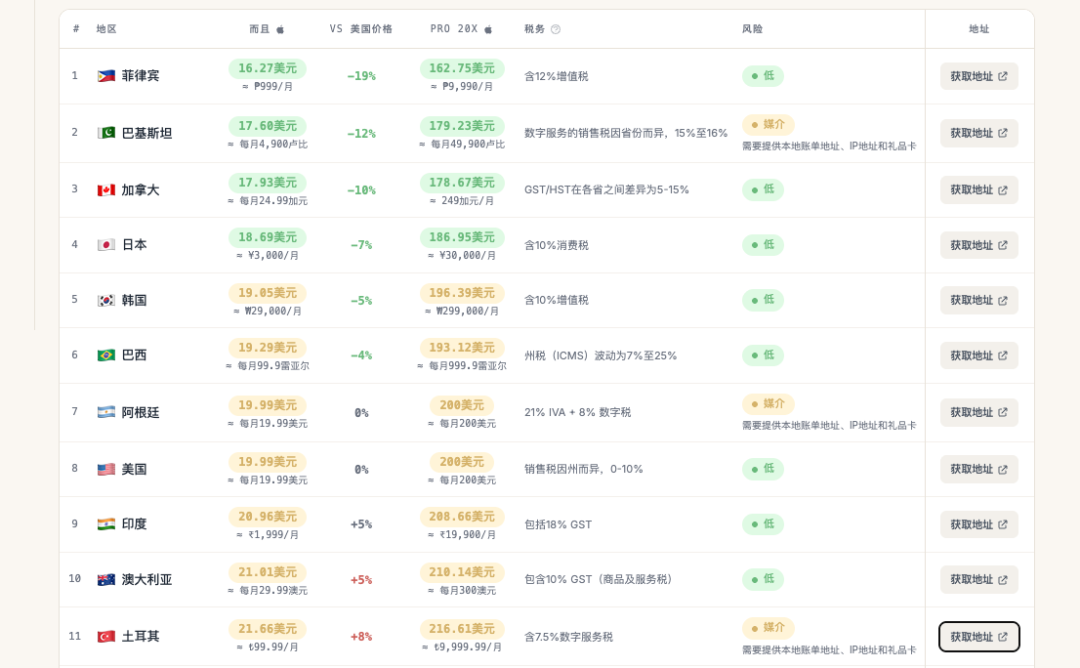
Task: Click the 税务 column header
Action: pos(534,29)
